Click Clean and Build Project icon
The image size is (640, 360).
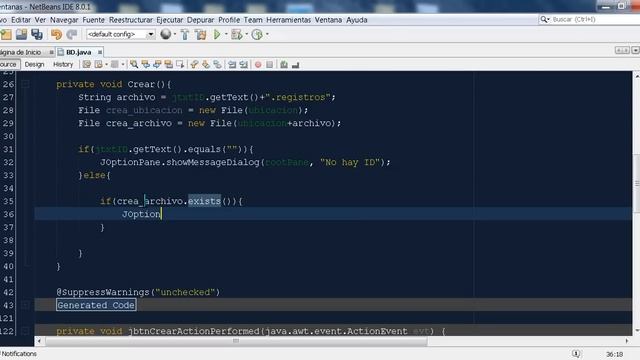coord(200,35)
